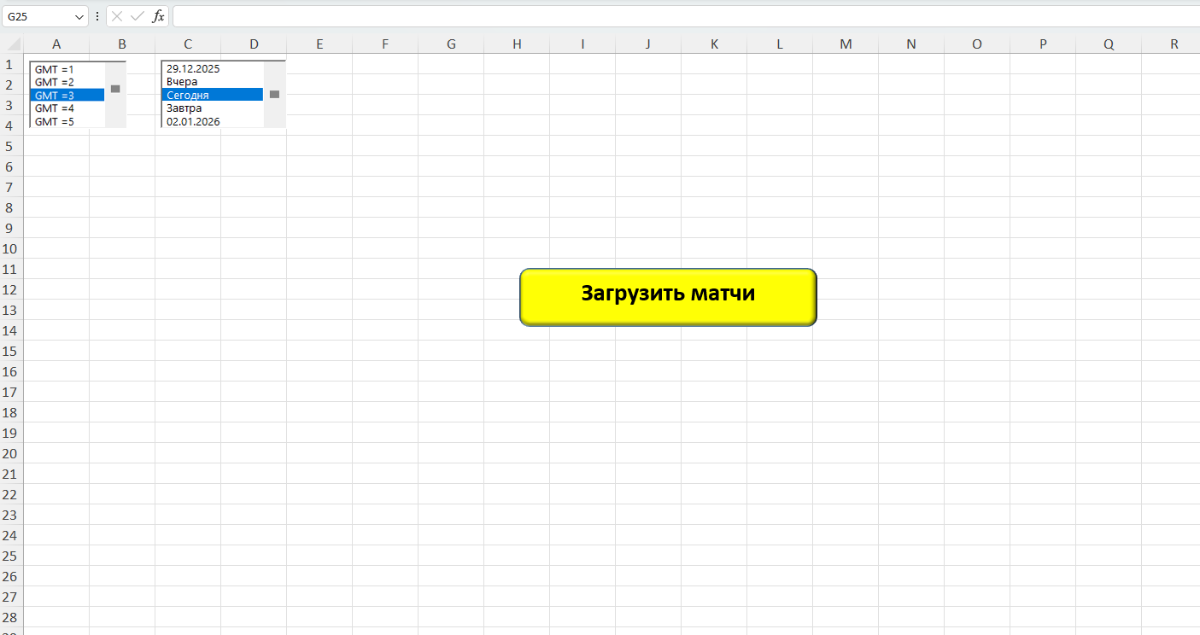The image size is (1200, 635).
Task: Click the three-dot handle beside Name Box
Action: pyautogui.click(x=97, y=16)
